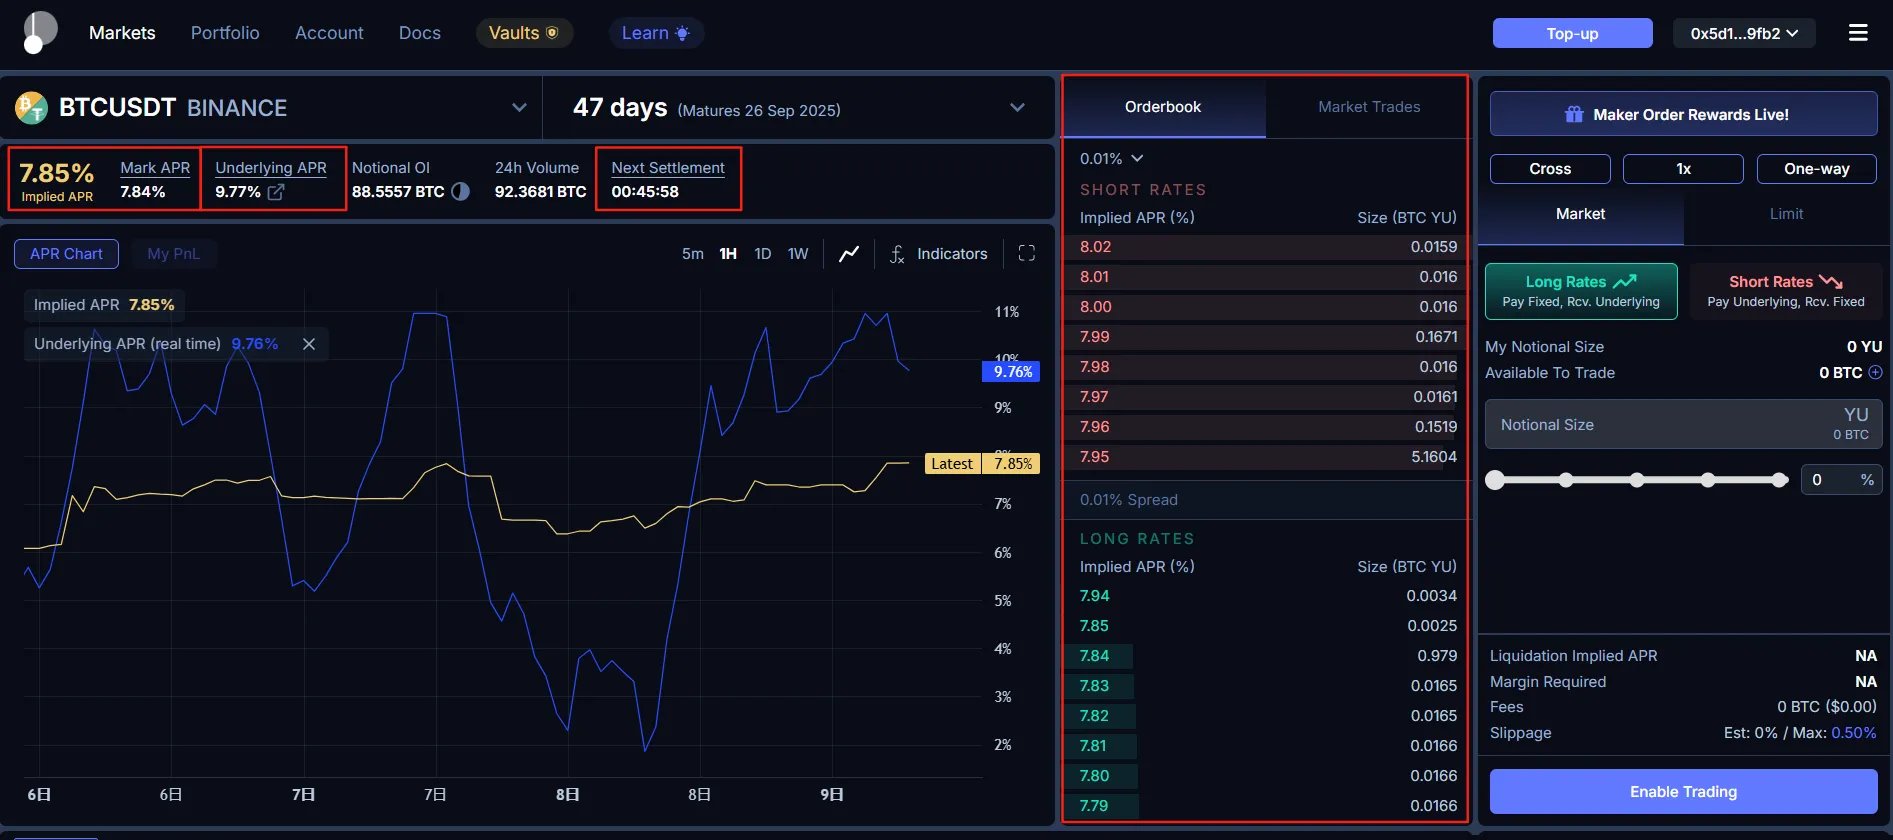Open the 0.01% orderbook grouping dropdown
The height and width of the screenshot is (840, 1893).
pos(1111,159)
